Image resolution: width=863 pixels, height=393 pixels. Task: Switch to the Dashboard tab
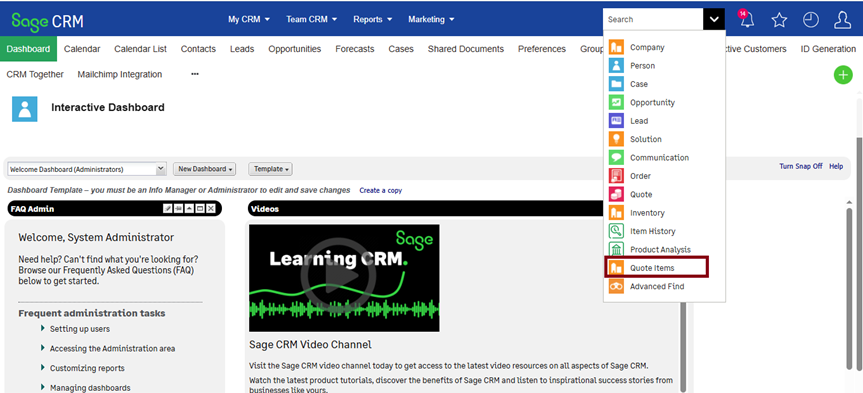pos(29,49)
